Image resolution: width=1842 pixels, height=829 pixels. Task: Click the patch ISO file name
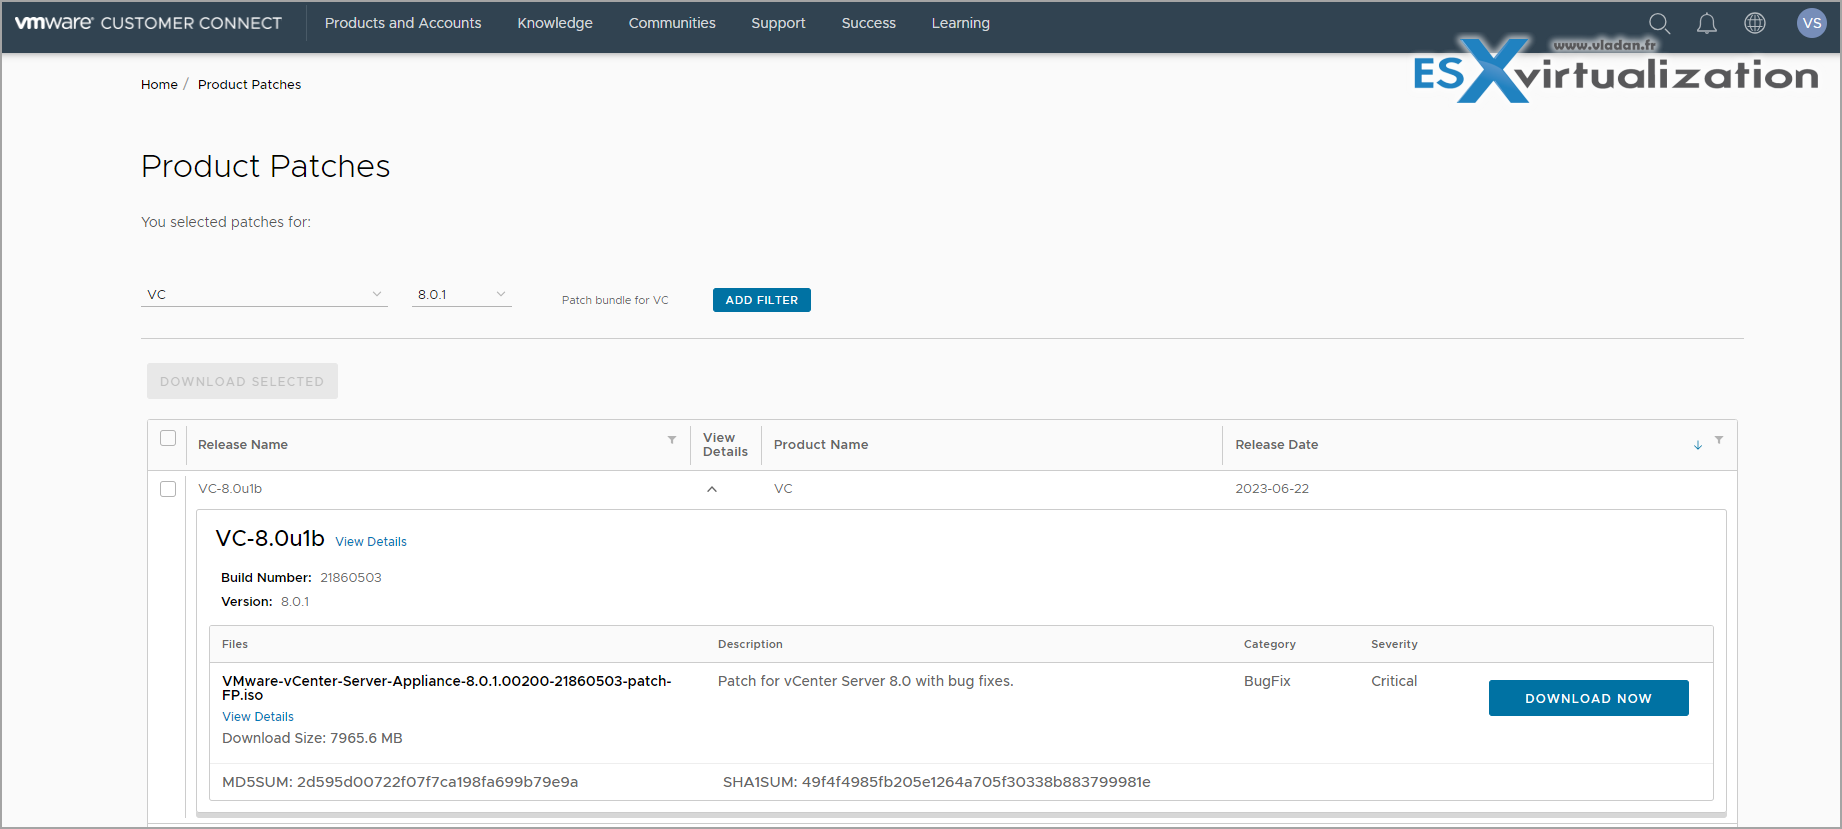(x=447, y=688)
